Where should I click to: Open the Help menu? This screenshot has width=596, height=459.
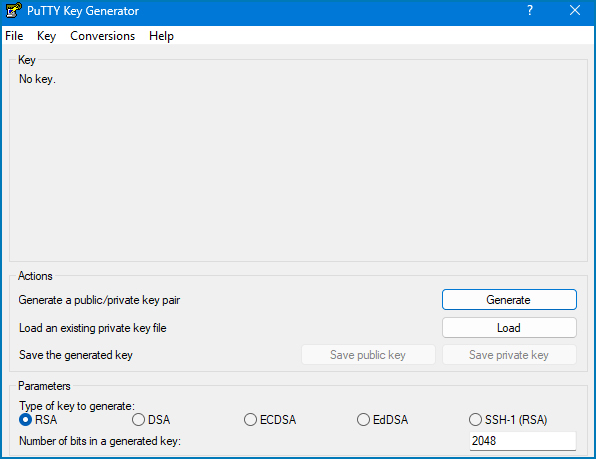coord(161,36)
